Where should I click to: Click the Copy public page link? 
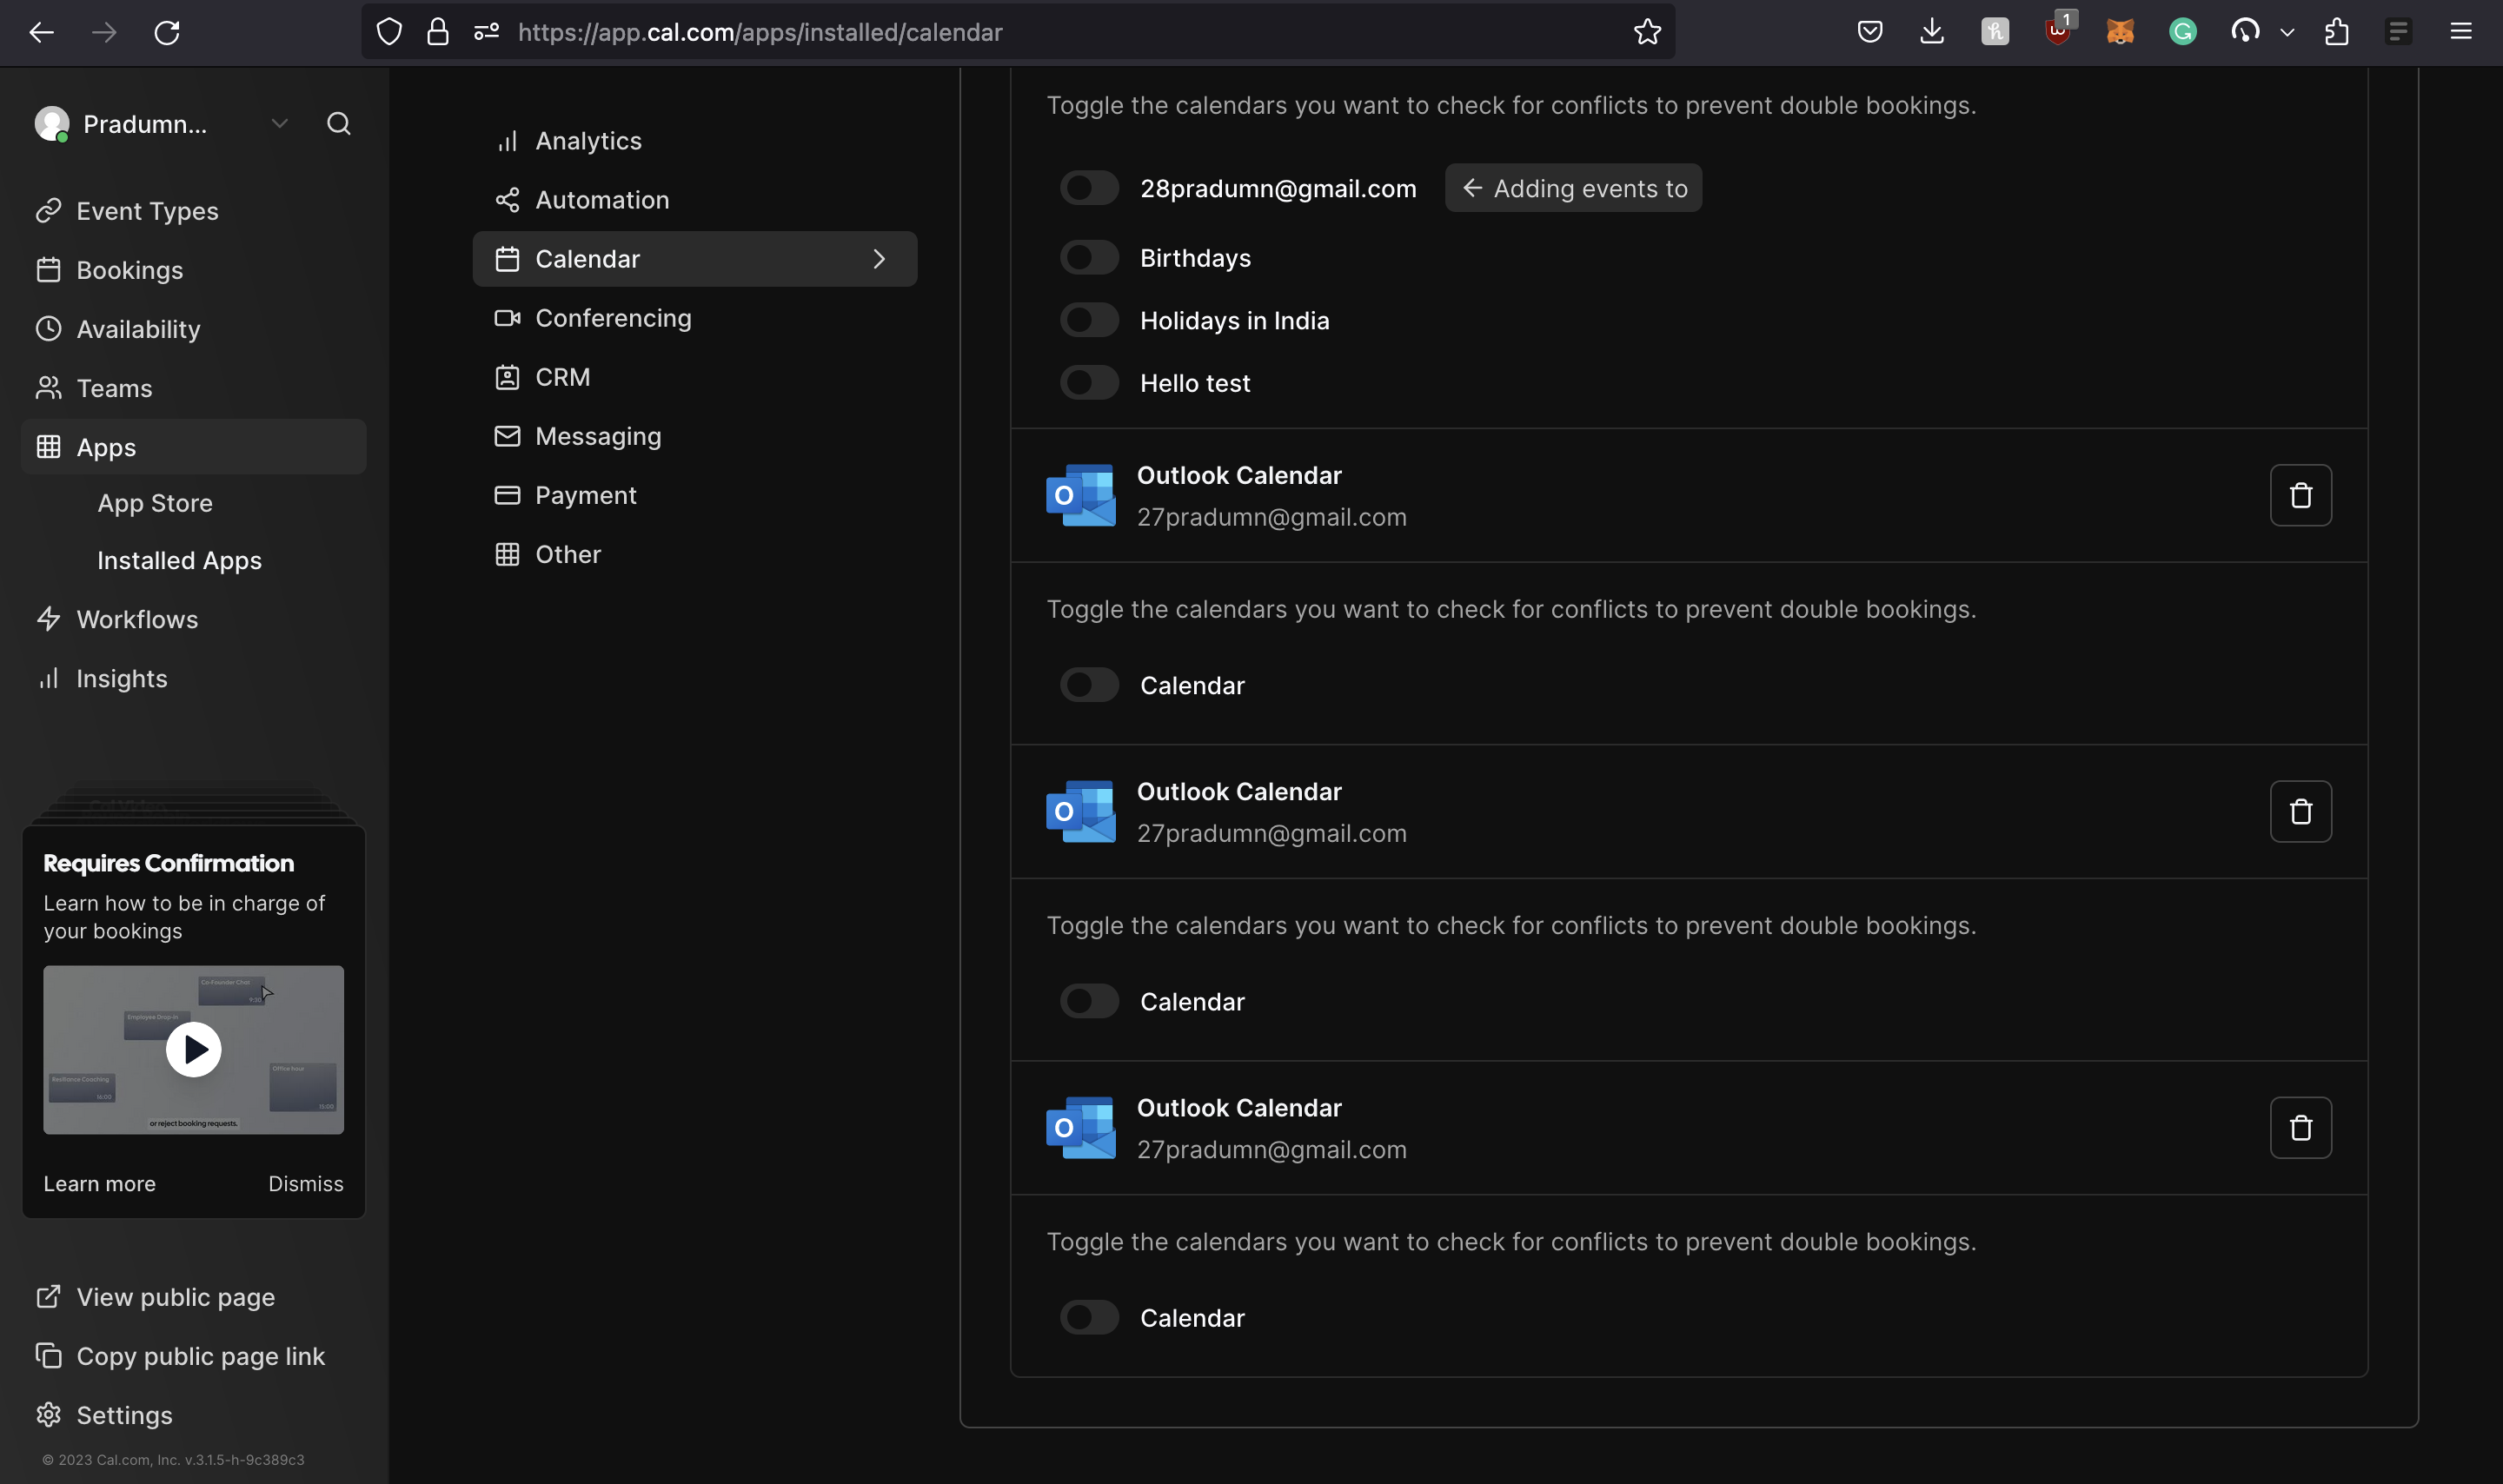[200, 1355]
